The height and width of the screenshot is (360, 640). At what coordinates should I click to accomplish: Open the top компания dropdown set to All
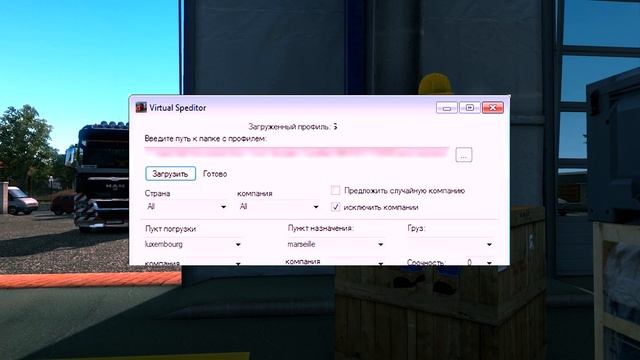(x=279, y=207)
